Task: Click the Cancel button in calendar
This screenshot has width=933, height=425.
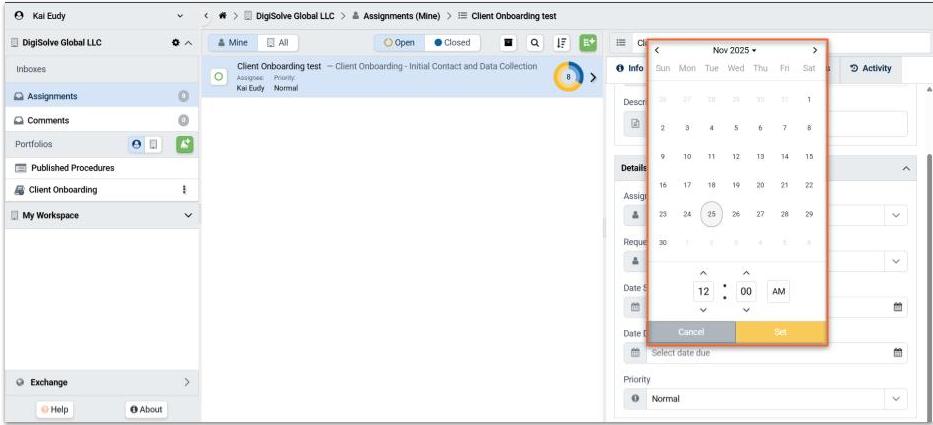Action: pos(691,332)
